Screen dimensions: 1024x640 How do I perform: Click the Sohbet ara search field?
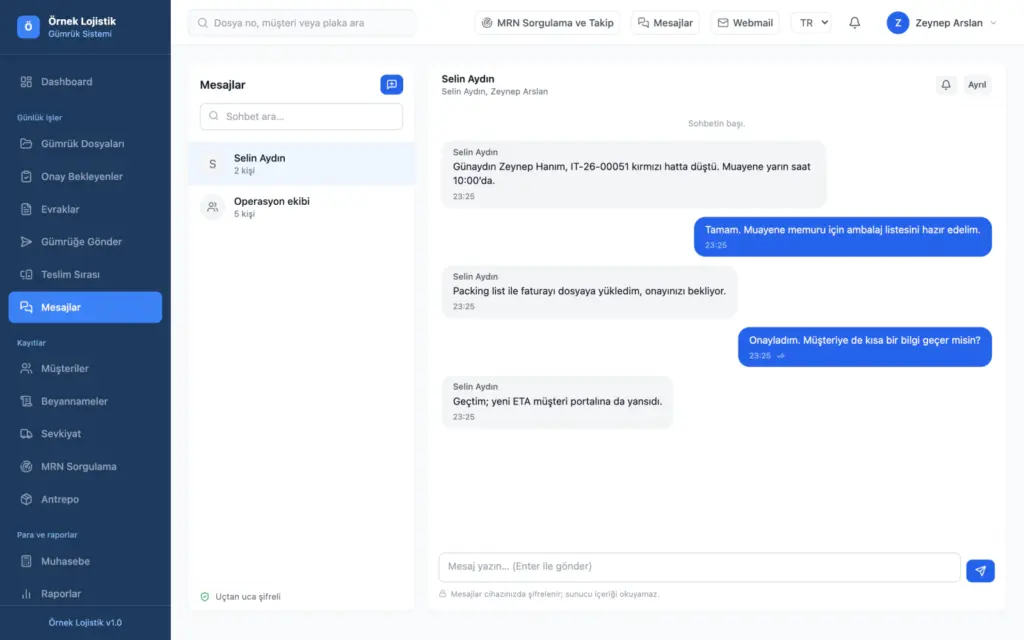tap(302, 116)
